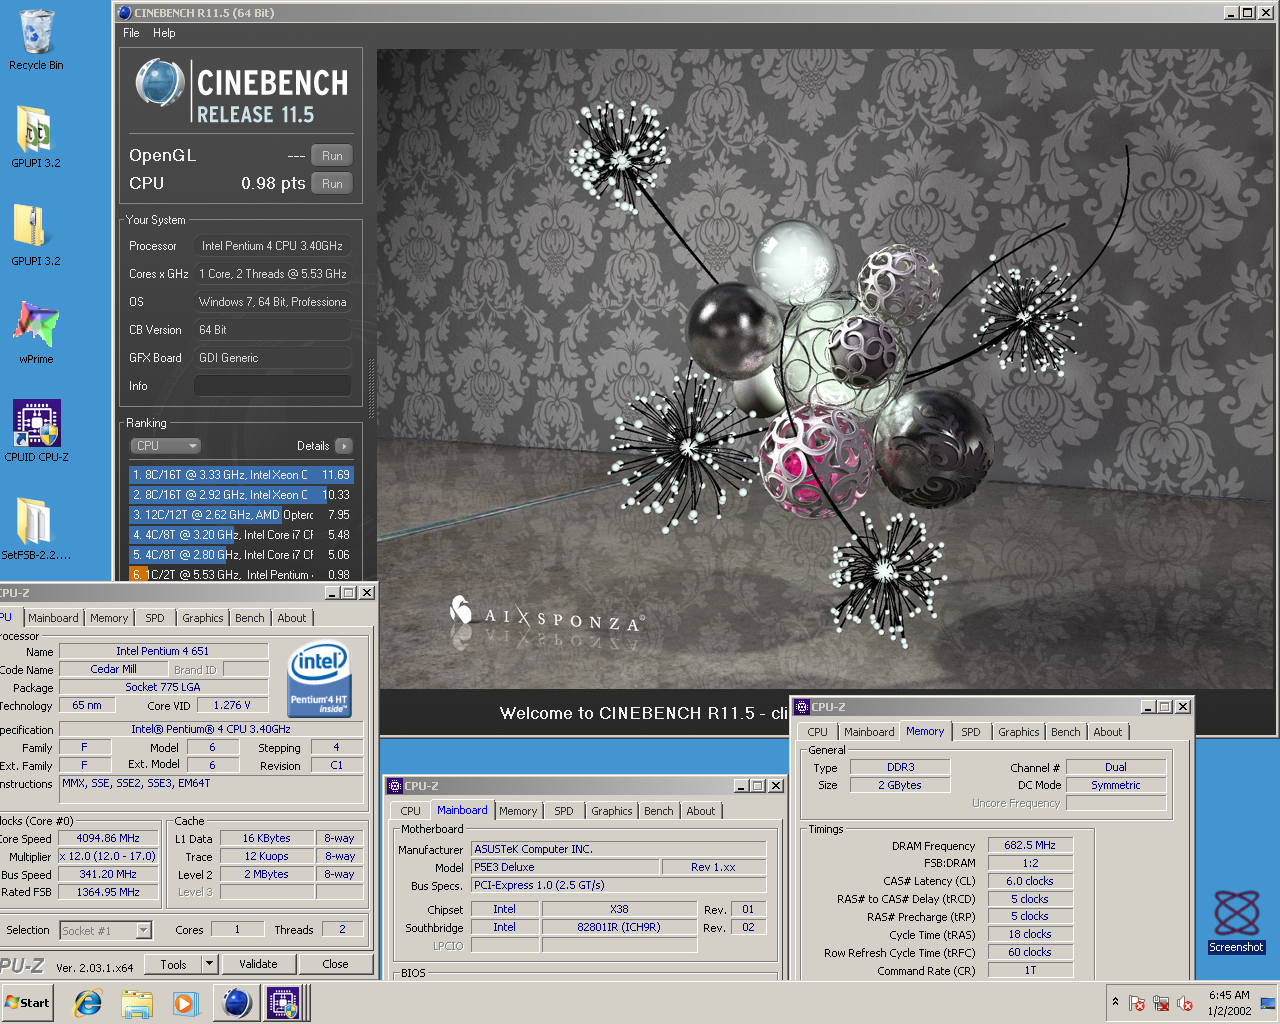The image size is (1280, 1024).
Task: Open the Tools dropdown arrow in CPU-Z
Action: click(209, 964)
